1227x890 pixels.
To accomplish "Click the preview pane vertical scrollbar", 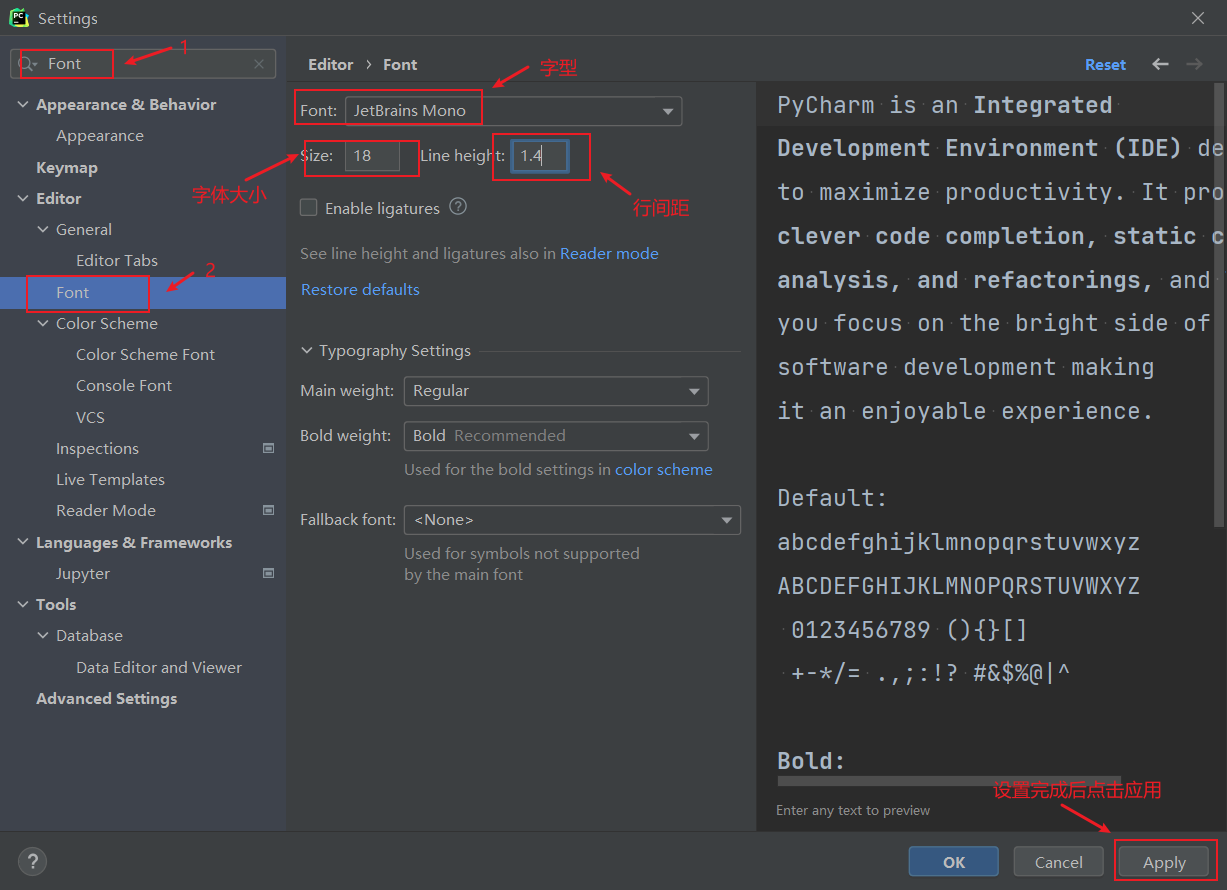I will [1219, 306].
